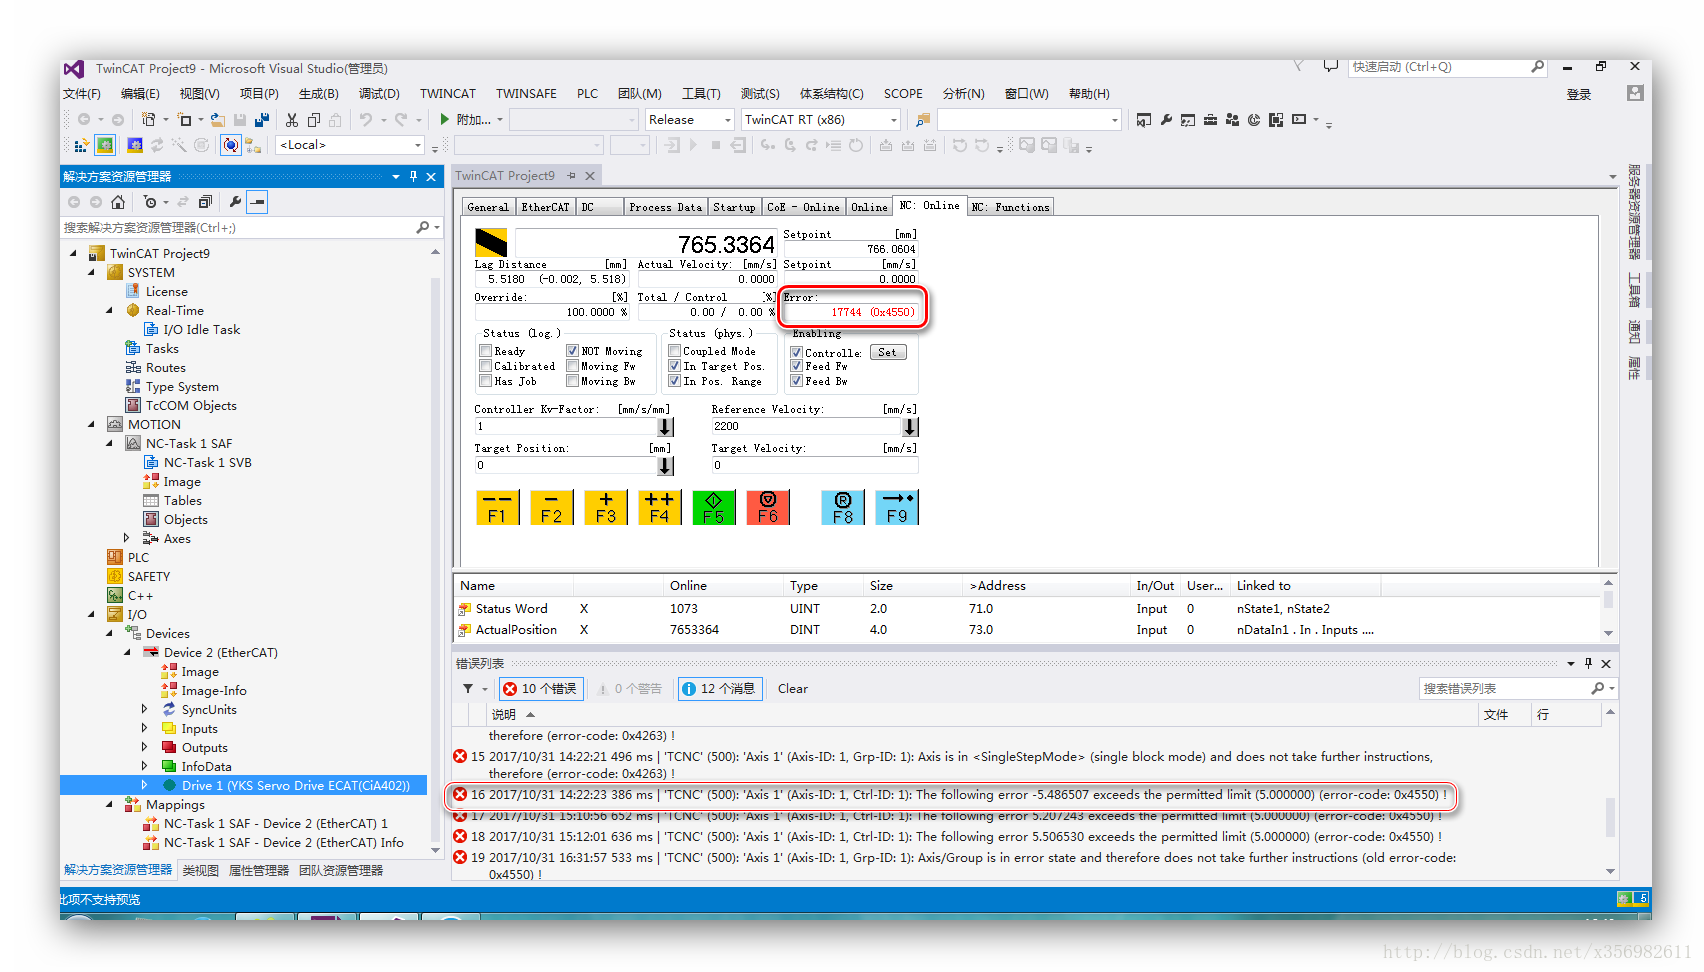The image size is (1704, 972).
Task: Click the F9 homing button
Action: 897,508
